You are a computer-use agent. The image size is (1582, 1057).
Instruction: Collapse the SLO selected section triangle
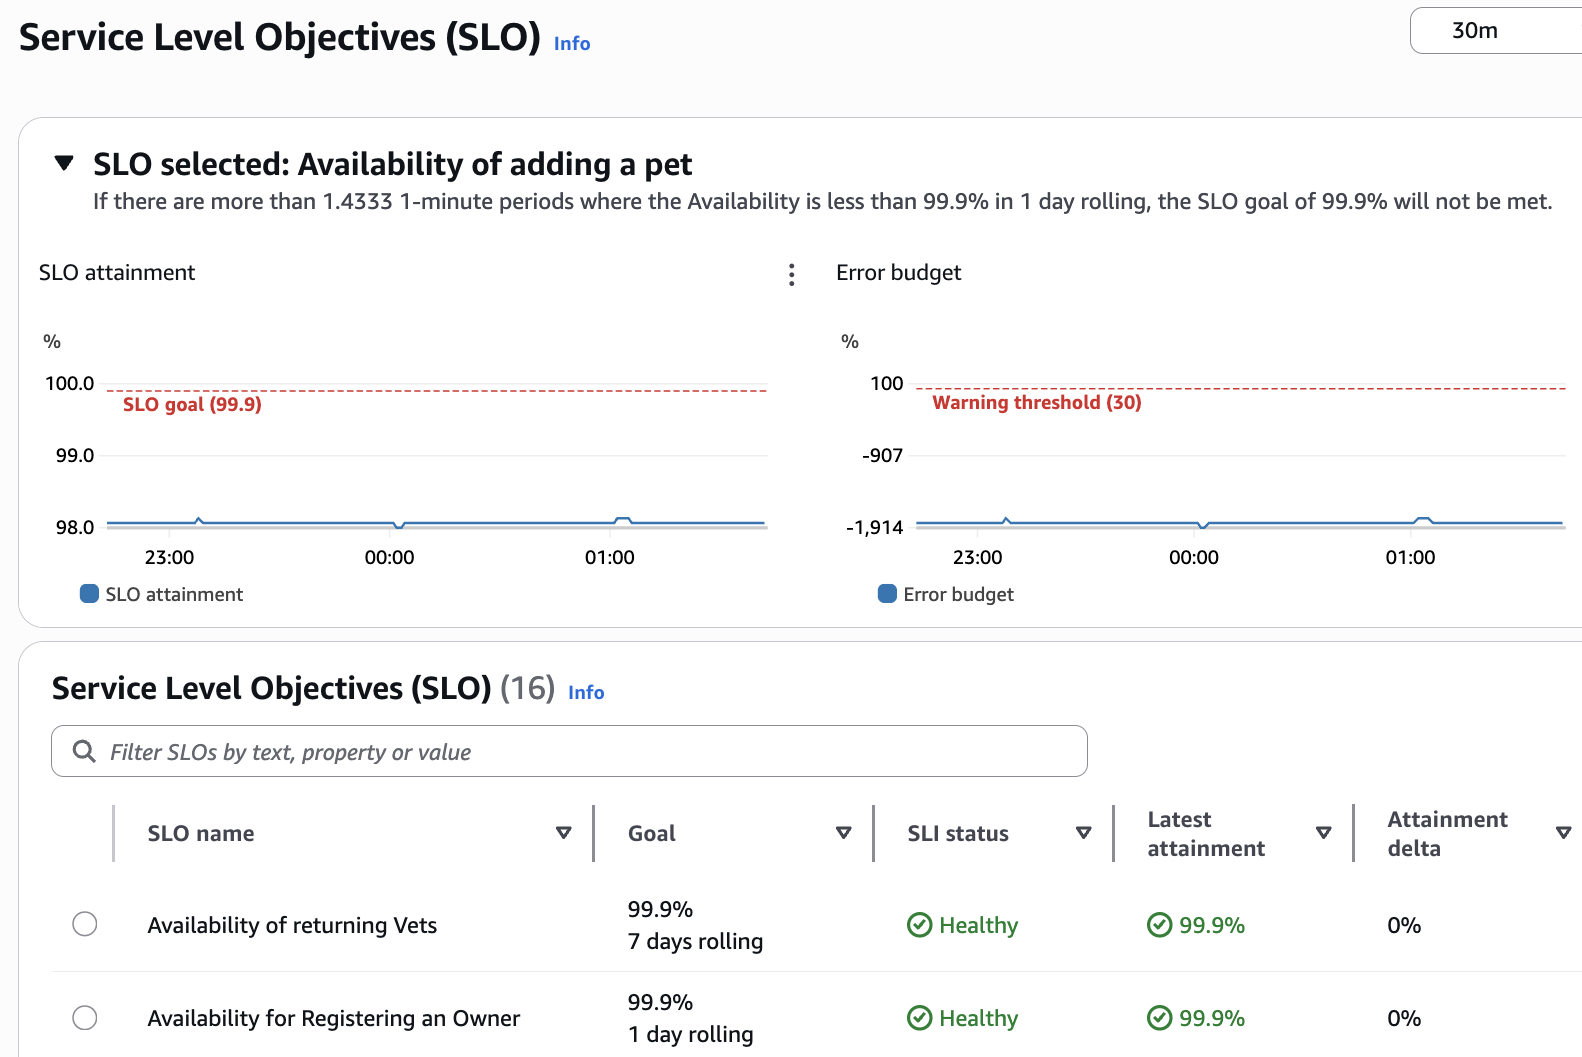tap(64, 163)
